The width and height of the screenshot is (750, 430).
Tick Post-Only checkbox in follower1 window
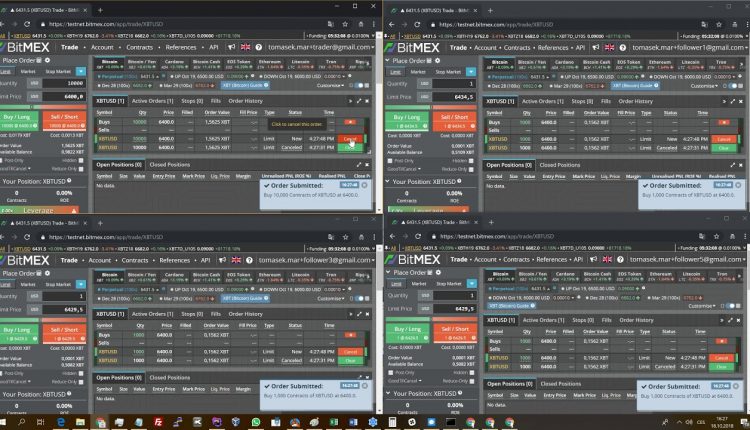coord(390,161)
